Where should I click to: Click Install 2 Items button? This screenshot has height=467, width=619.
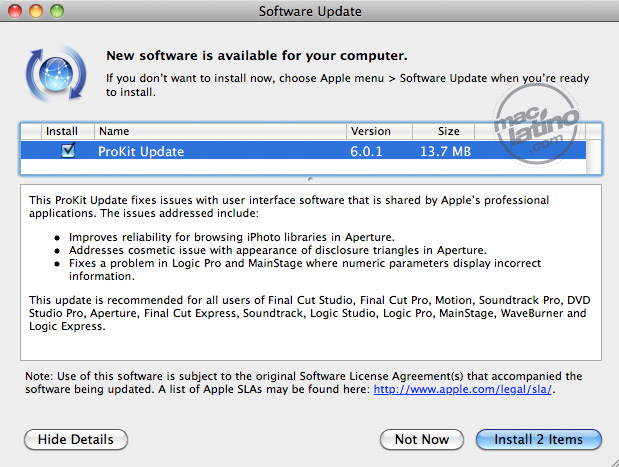click(538, 439)
